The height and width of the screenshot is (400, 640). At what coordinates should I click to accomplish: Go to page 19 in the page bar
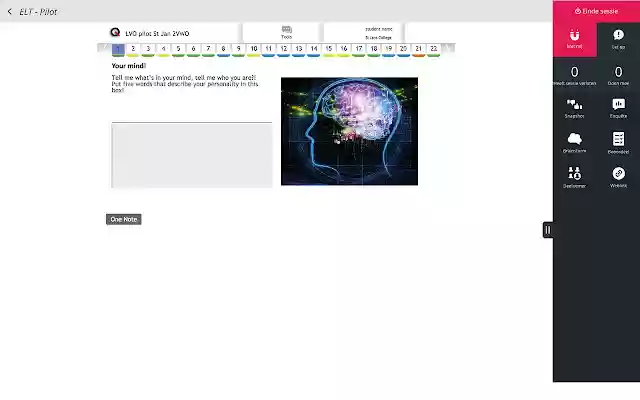coord(389,49)
